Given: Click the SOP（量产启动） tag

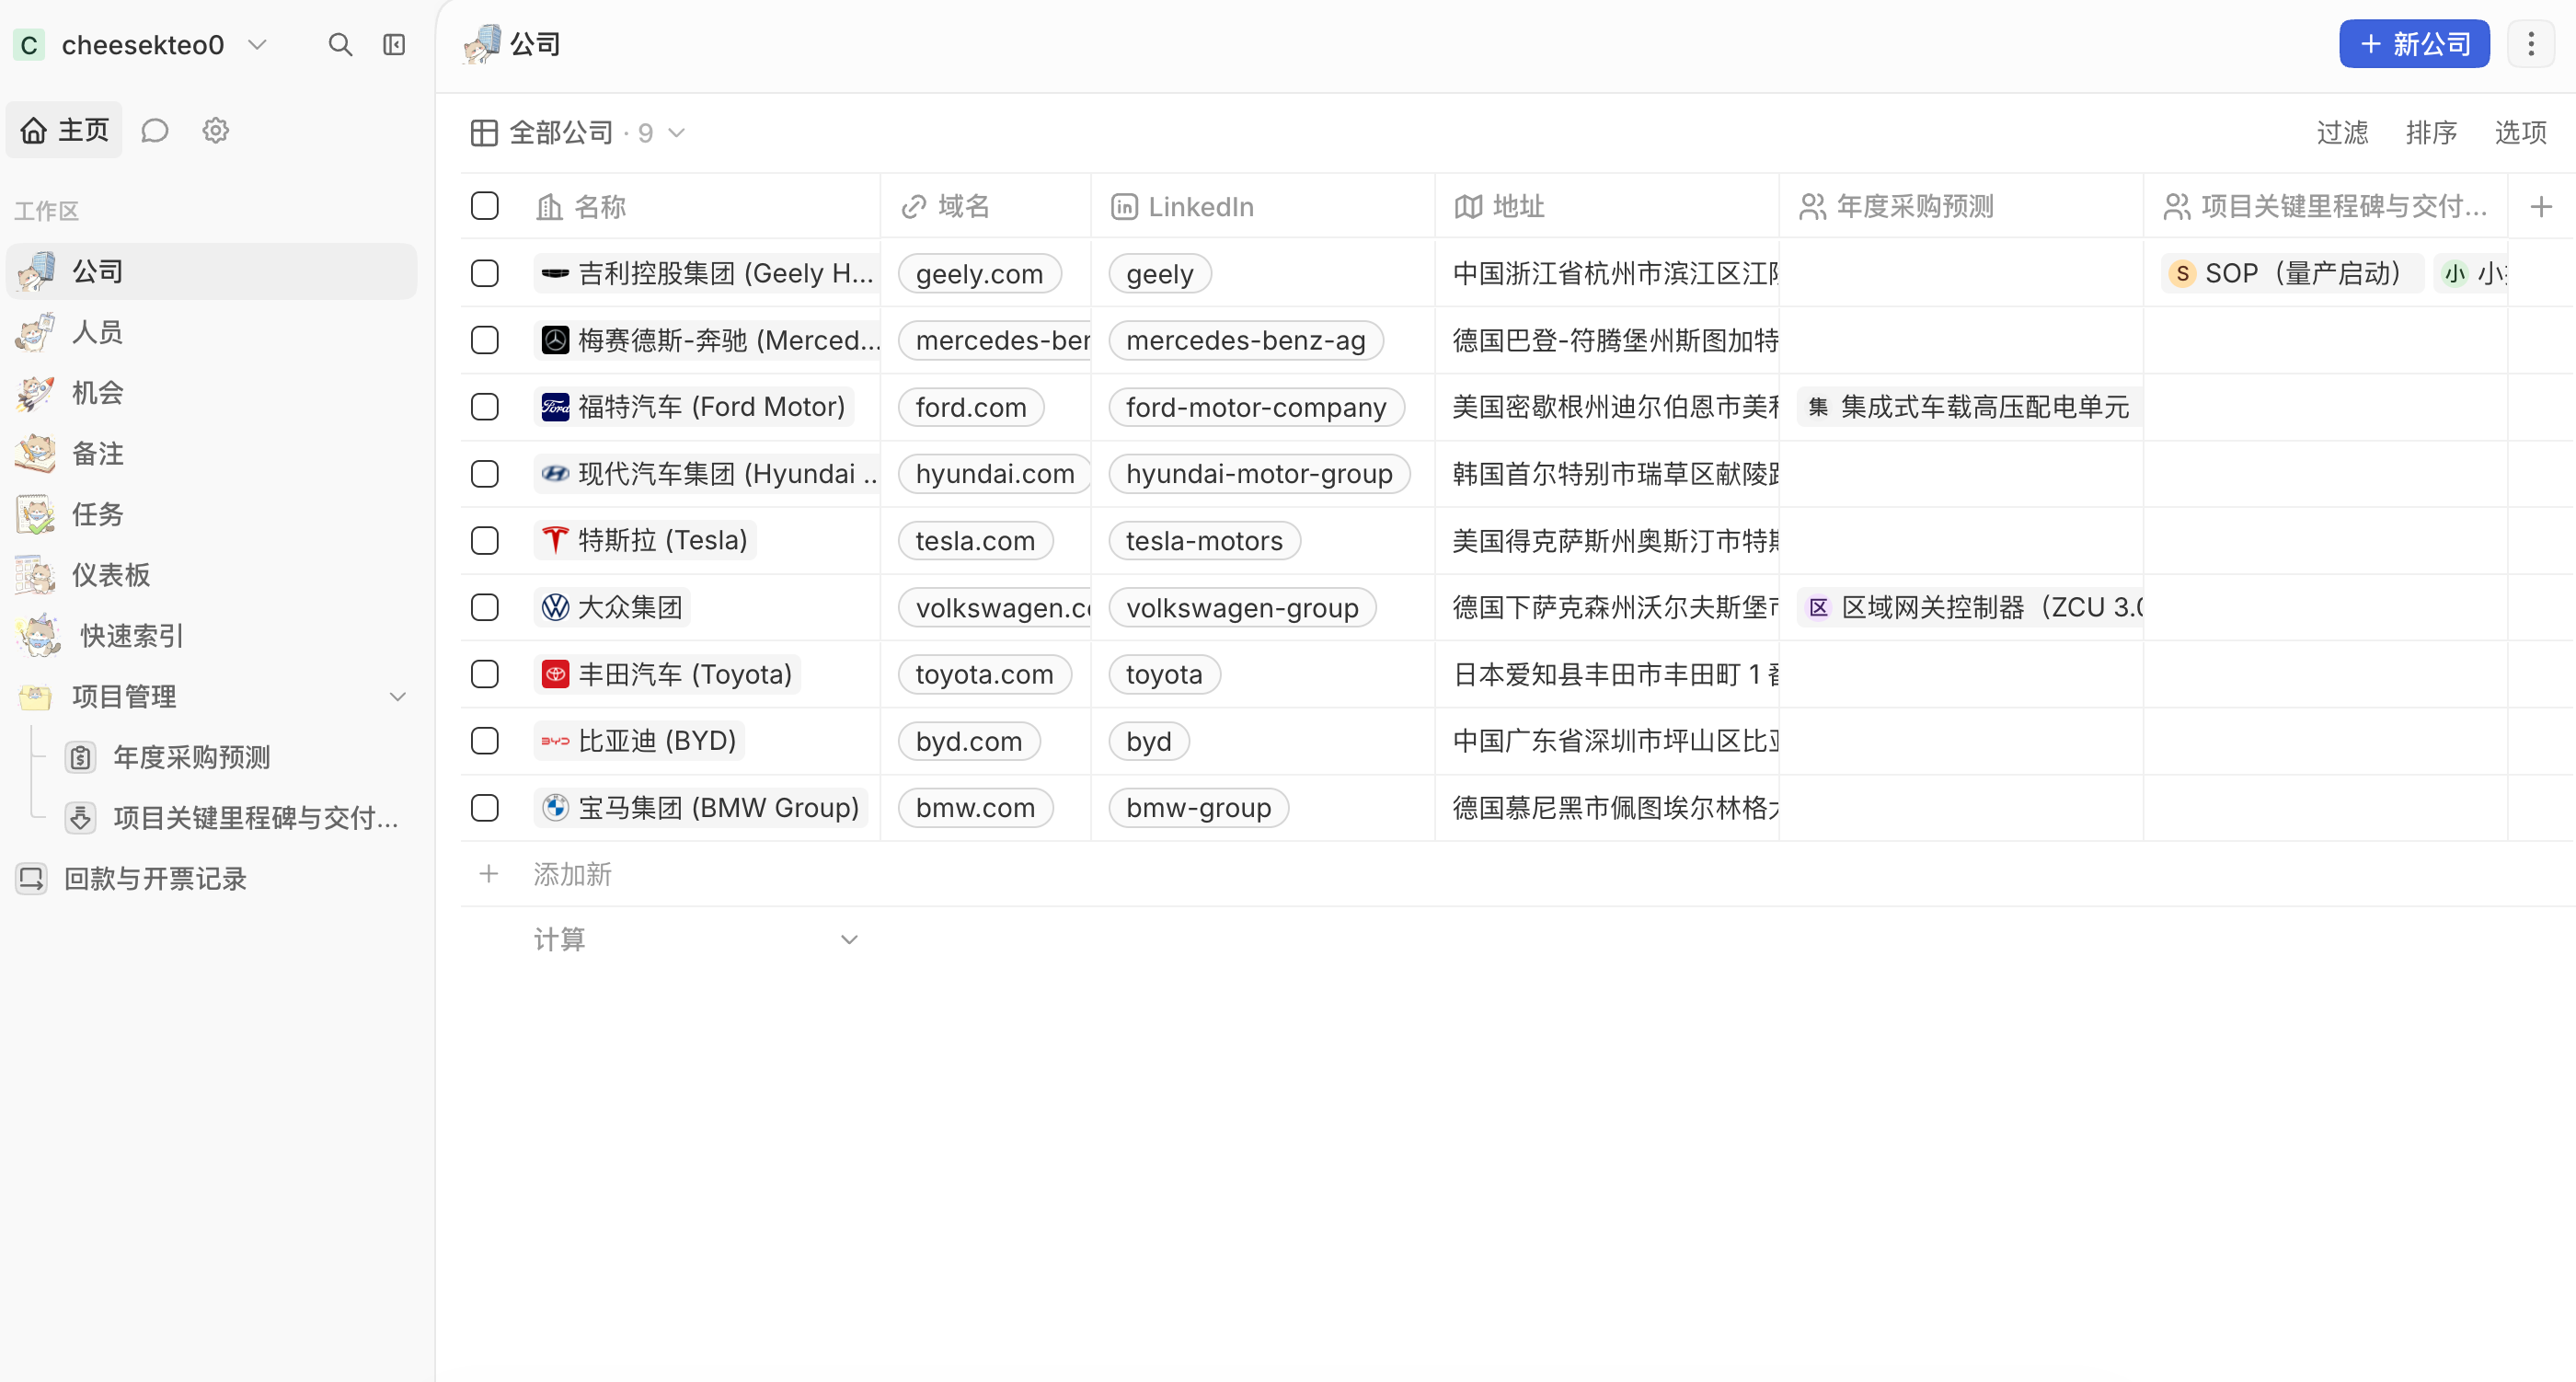Looking at the screenshot, I should [x=2291, y=273].
